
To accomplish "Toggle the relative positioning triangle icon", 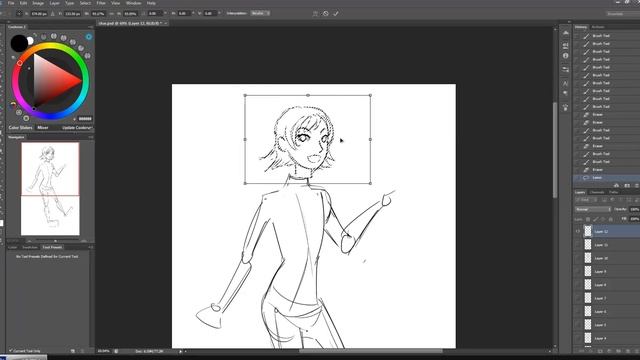I will click(53, 13).
